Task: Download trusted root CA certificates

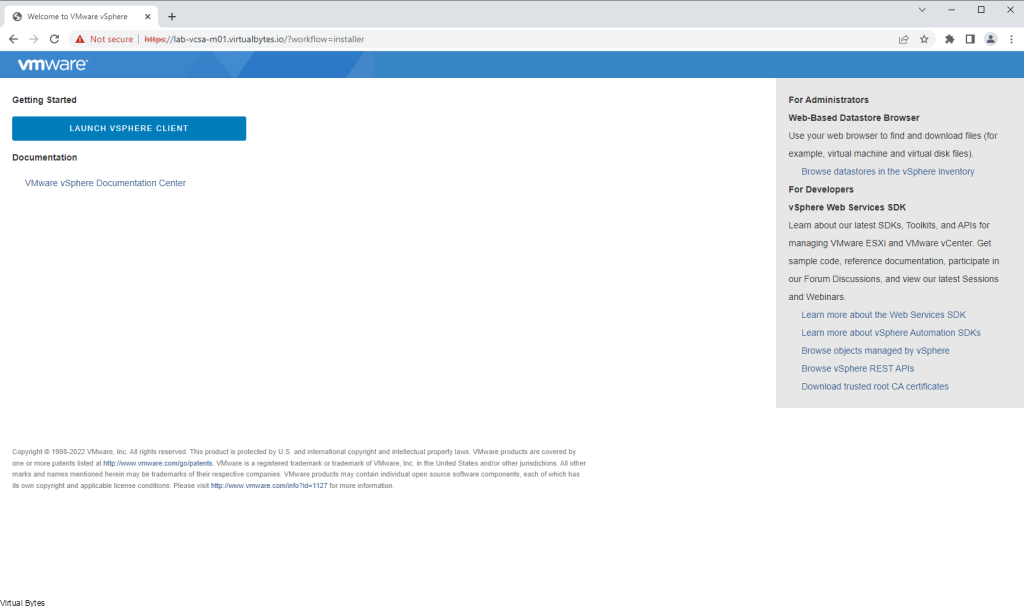Action: click(x=874, y=386)
